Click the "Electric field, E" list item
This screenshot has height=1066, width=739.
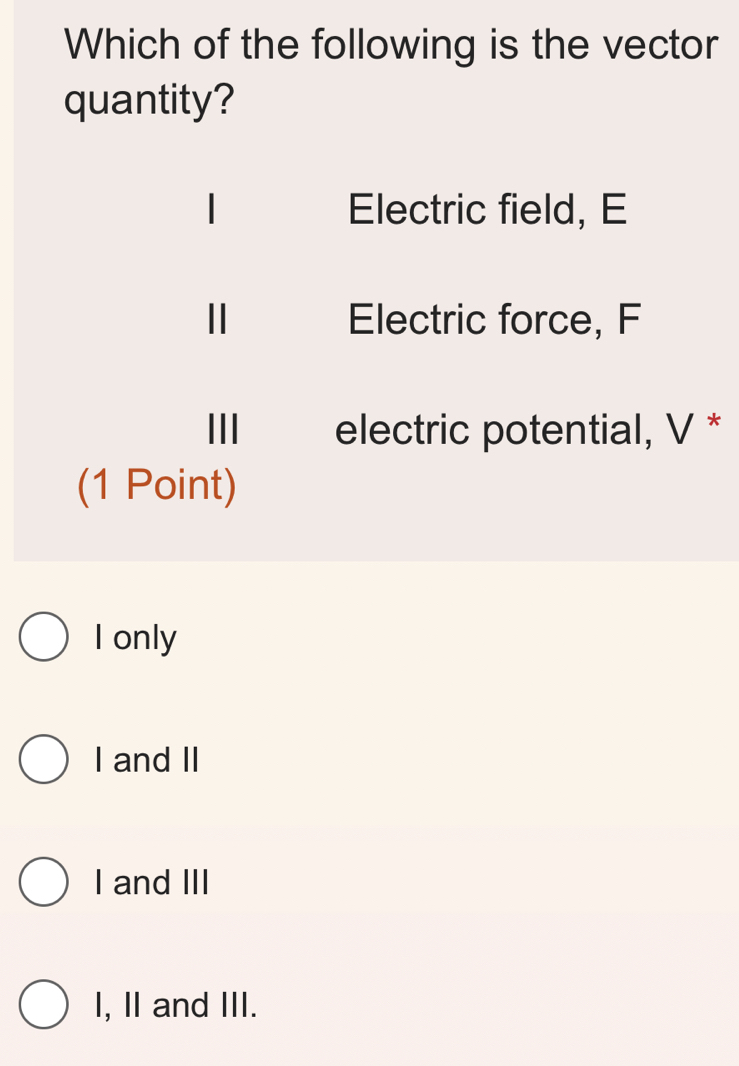click(488, 209)
